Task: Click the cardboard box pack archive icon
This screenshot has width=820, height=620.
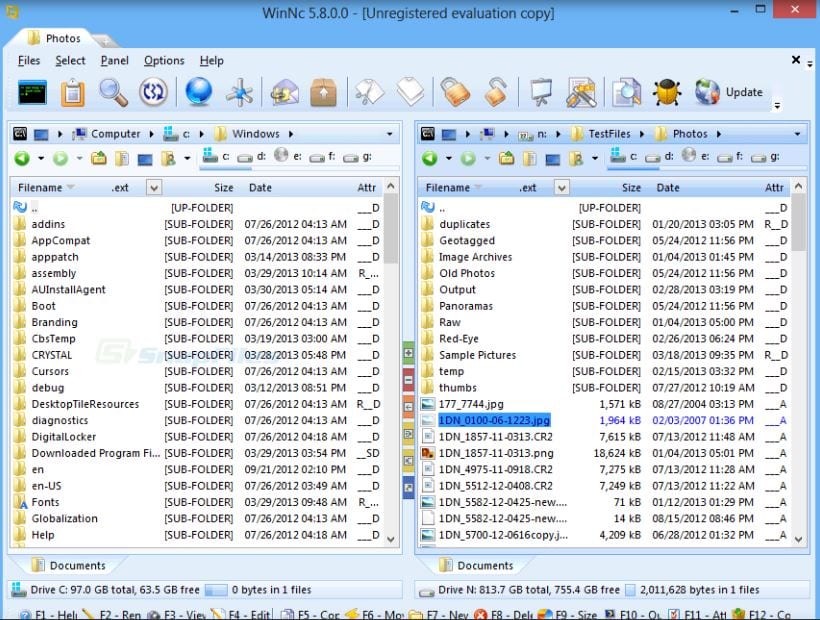Action: [324, 93]
